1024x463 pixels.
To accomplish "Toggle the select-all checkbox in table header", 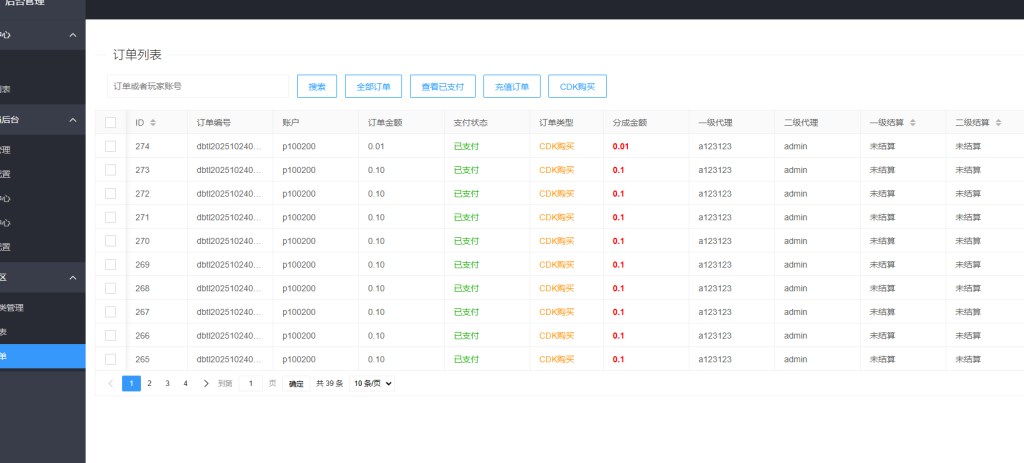I will 110,122.
